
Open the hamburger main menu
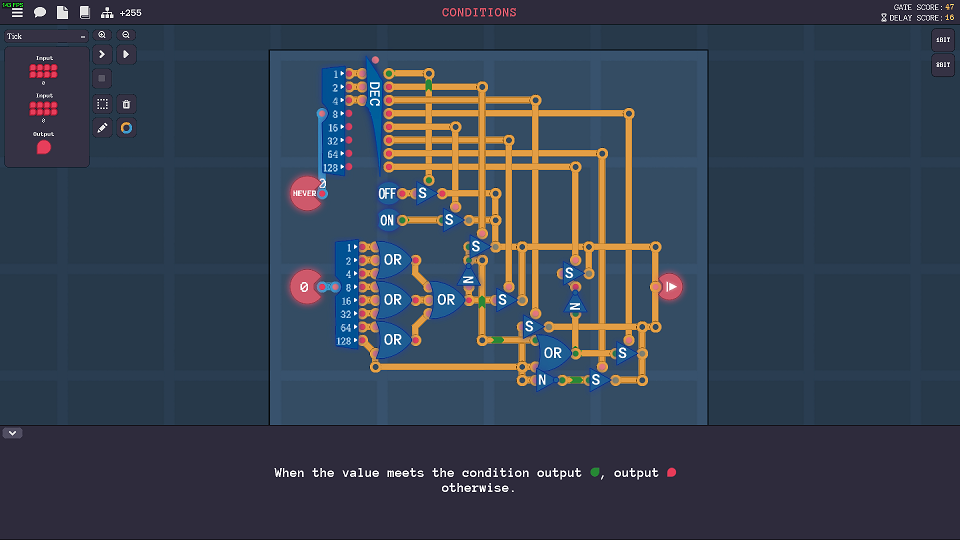tap(17, 13)
